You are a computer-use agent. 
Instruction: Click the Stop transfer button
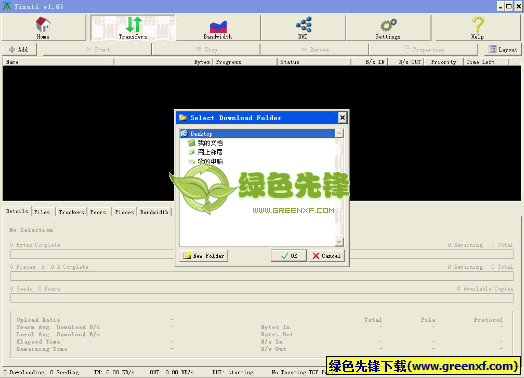[x=206, y=49]
